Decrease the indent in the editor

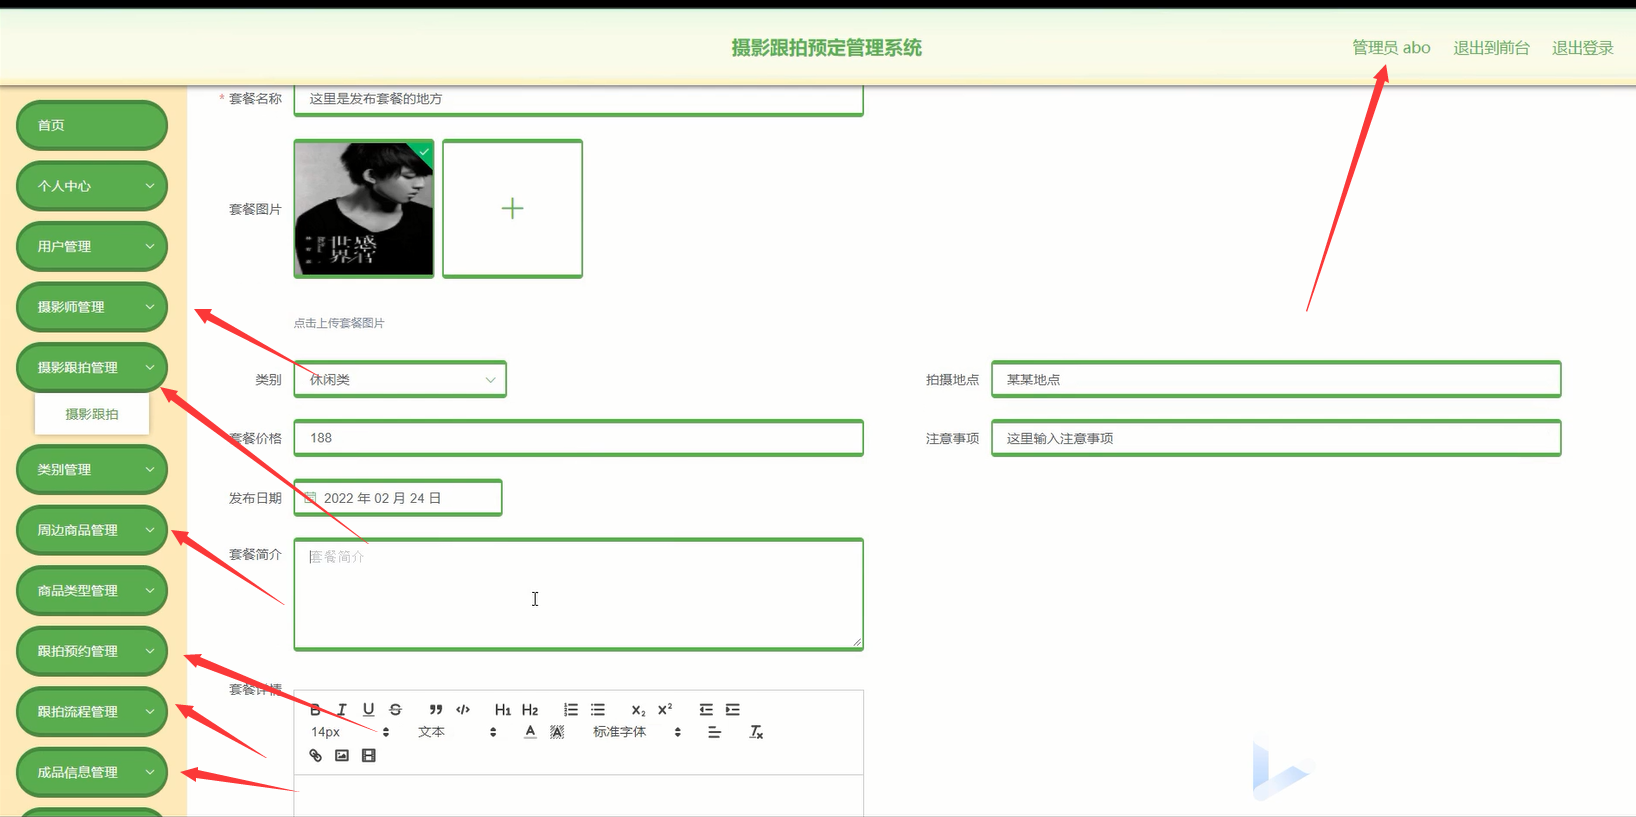[706, 709]
